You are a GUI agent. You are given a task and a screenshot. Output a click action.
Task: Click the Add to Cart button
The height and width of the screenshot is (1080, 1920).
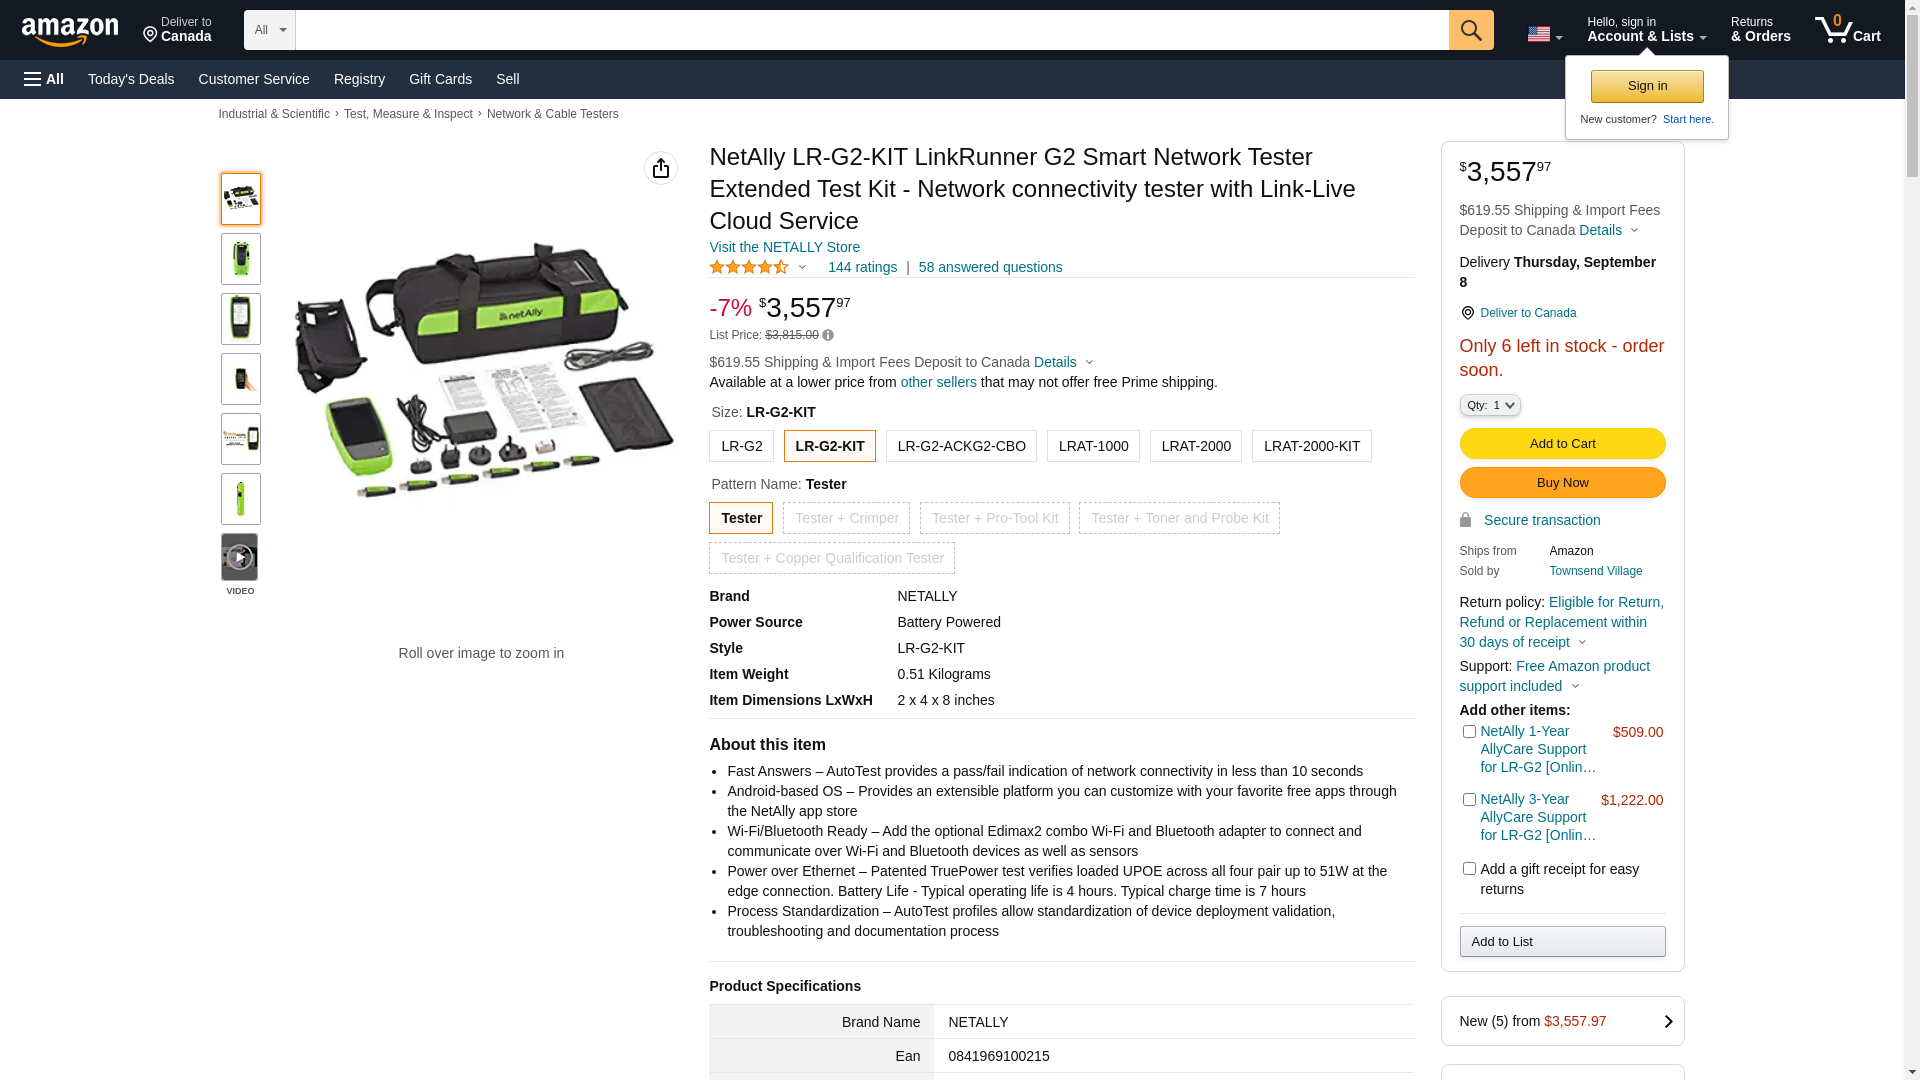coord(1562,443)
